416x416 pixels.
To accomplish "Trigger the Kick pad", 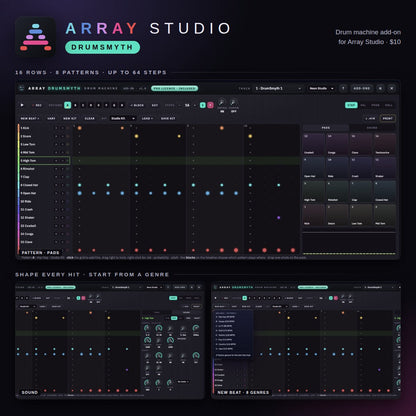I will coord(314,215).
